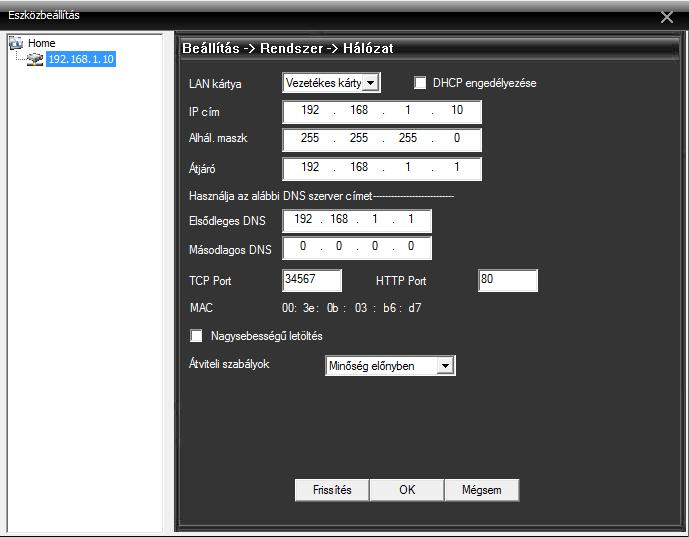Click the Alhál. maszk label
The height and width of the screenshot is (537, 689).
[x=218, y=138]
